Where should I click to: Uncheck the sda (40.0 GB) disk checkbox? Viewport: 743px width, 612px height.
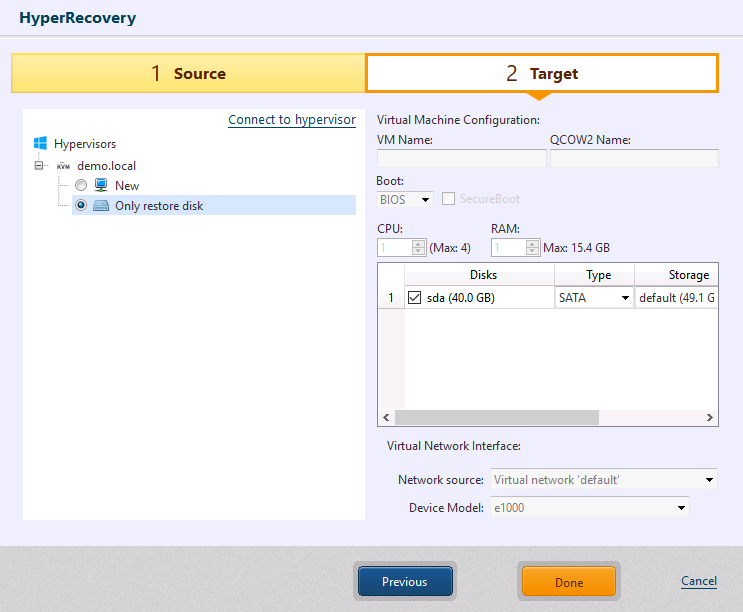[x=414, y=297]
